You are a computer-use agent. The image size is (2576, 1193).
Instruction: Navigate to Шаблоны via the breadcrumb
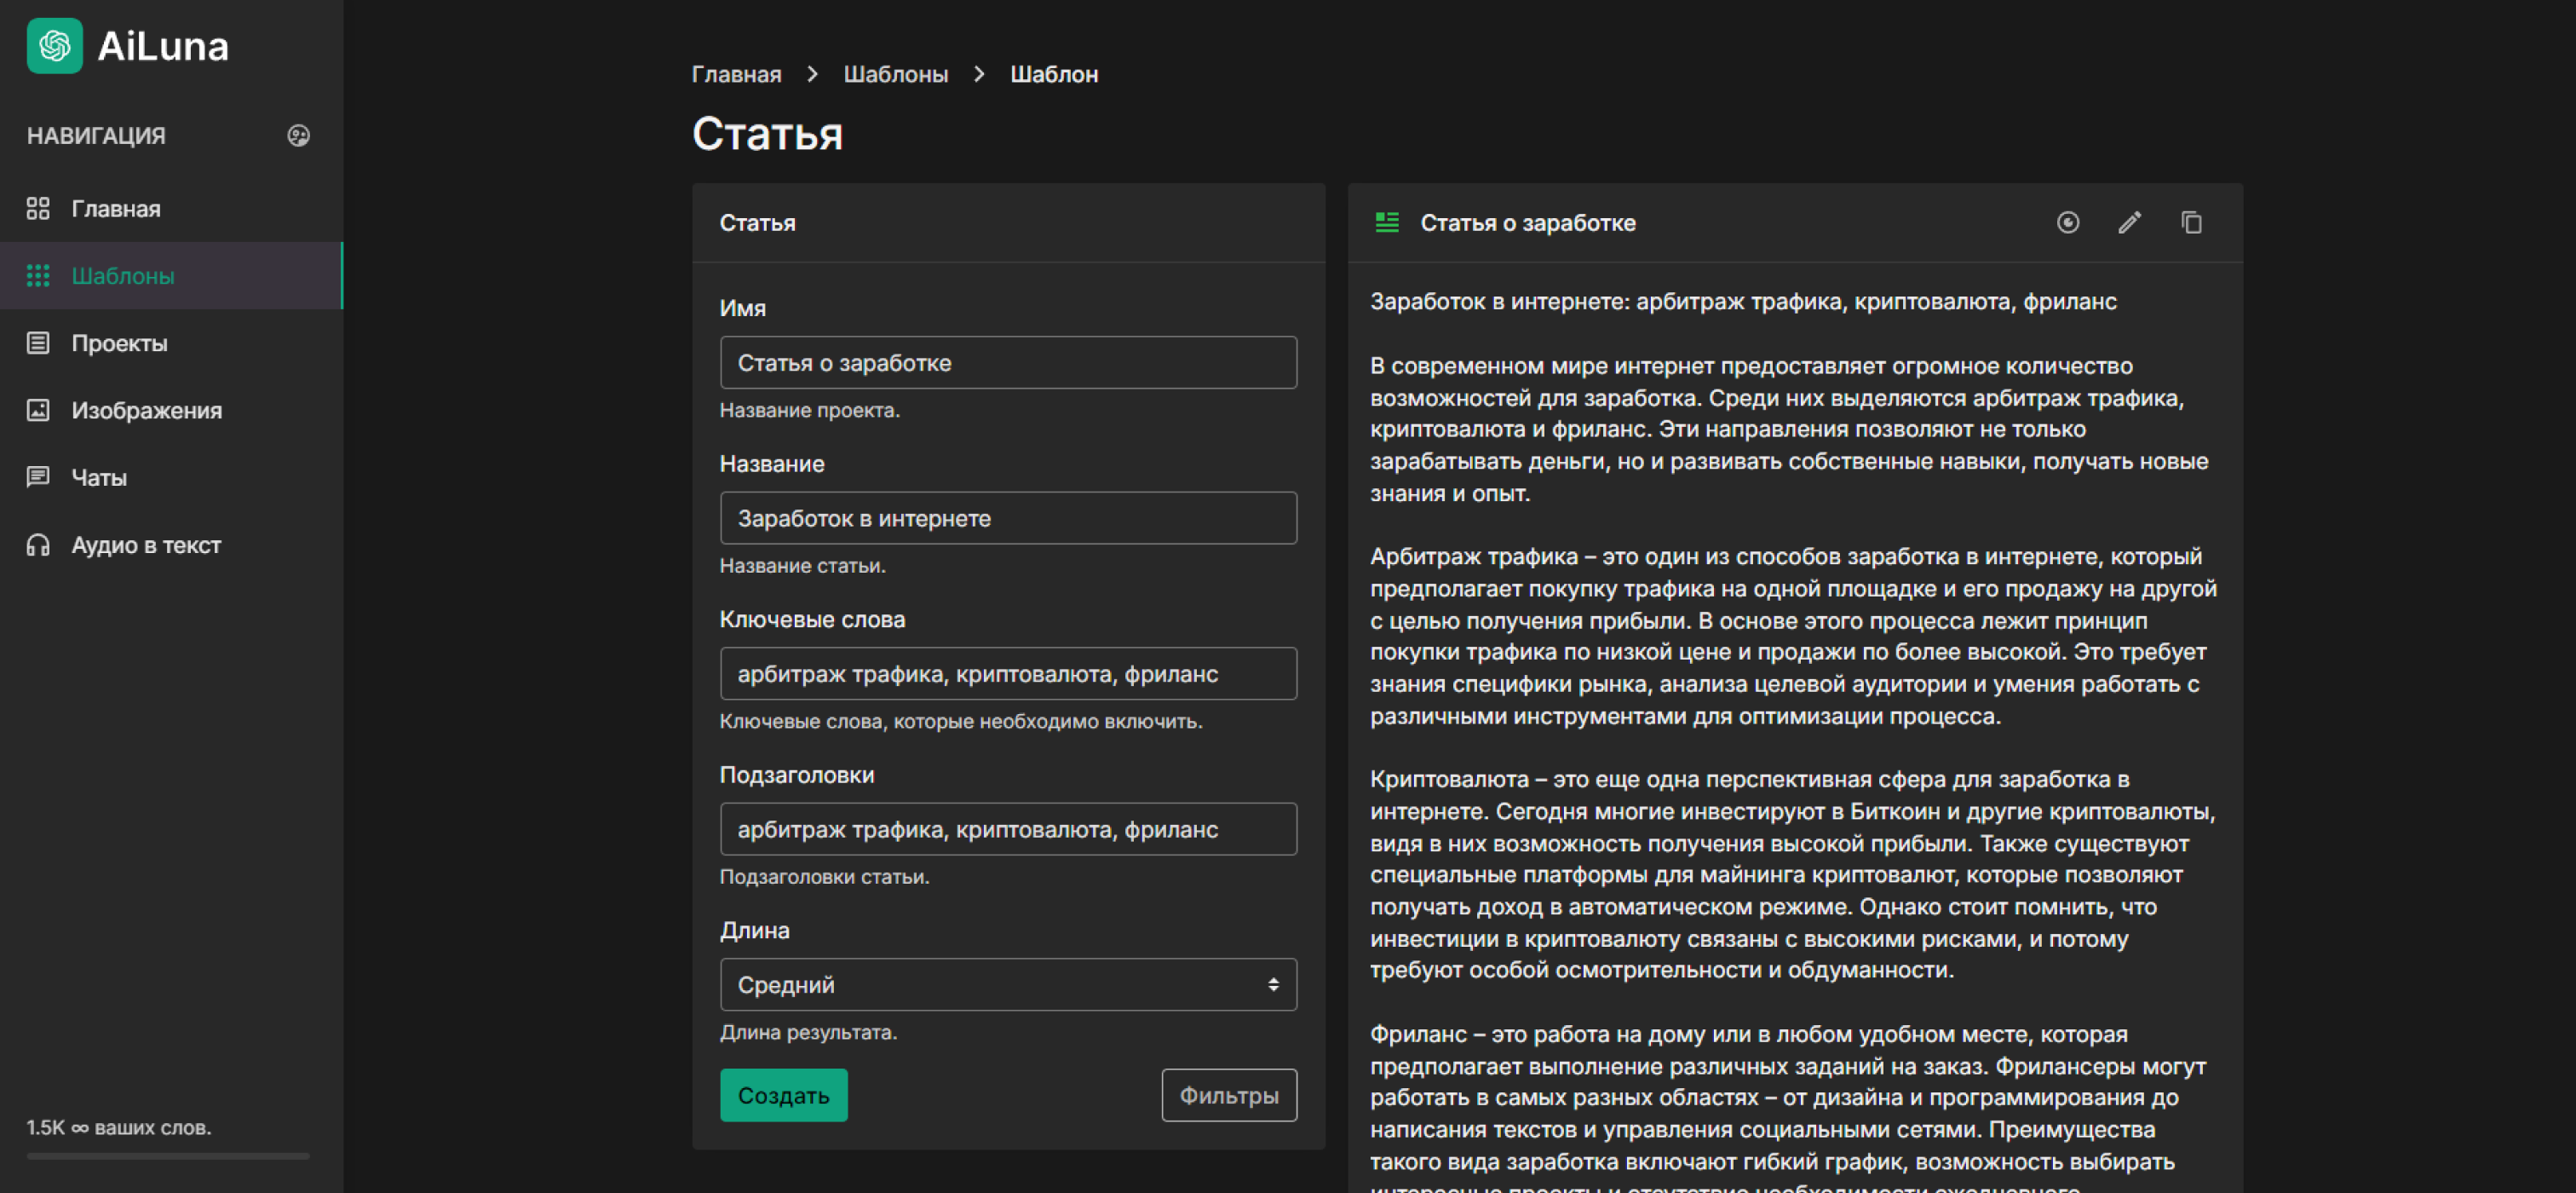pyautogui.click(x=896, y=73)
